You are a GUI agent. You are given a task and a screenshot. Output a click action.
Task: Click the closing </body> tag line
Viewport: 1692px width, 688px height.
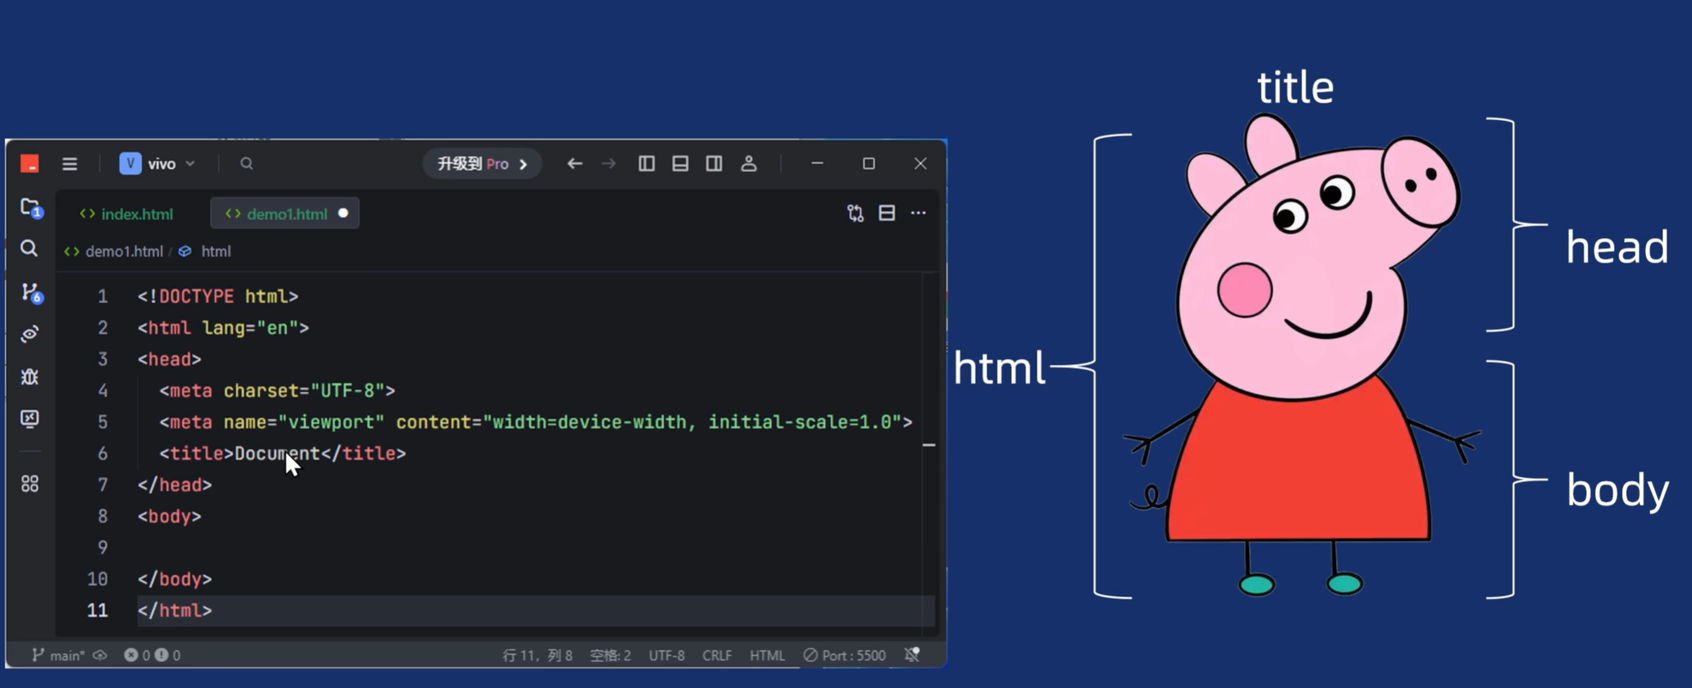175,579
